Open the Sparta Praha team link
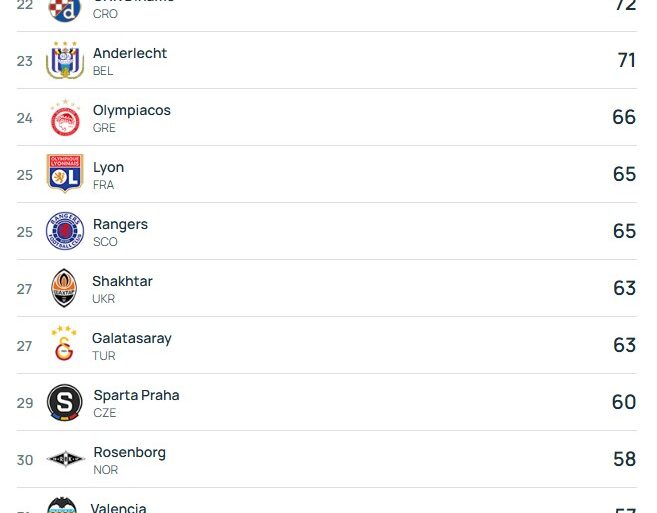 (136, 395)
